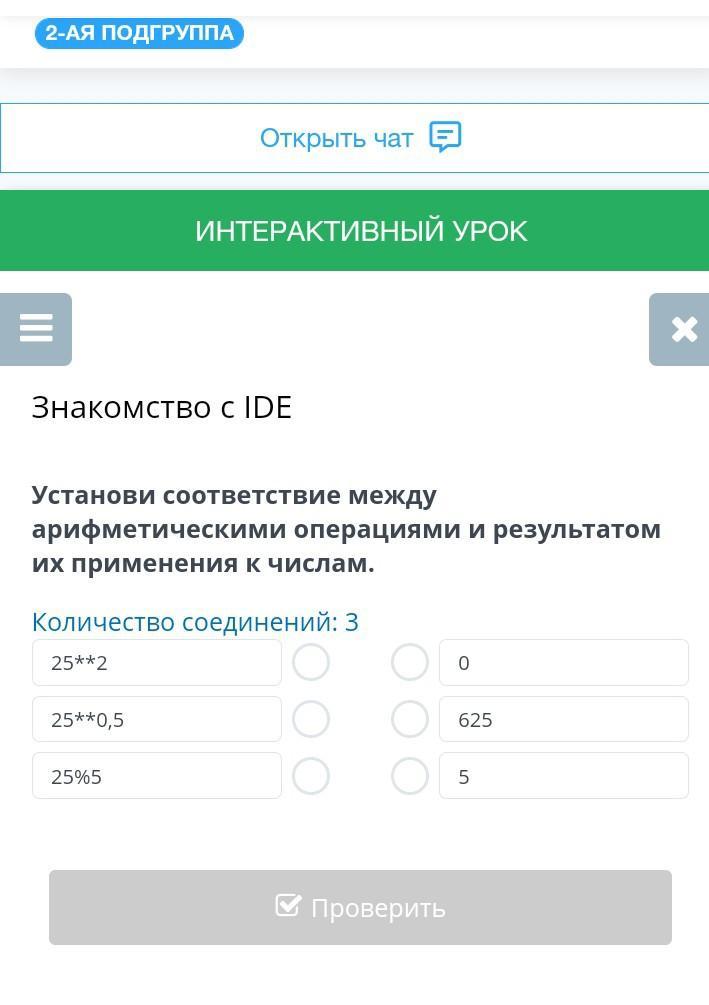Select connector circle next to 25%5
The width and height of the screenshot is (709, 1005).
coord(311,776)
